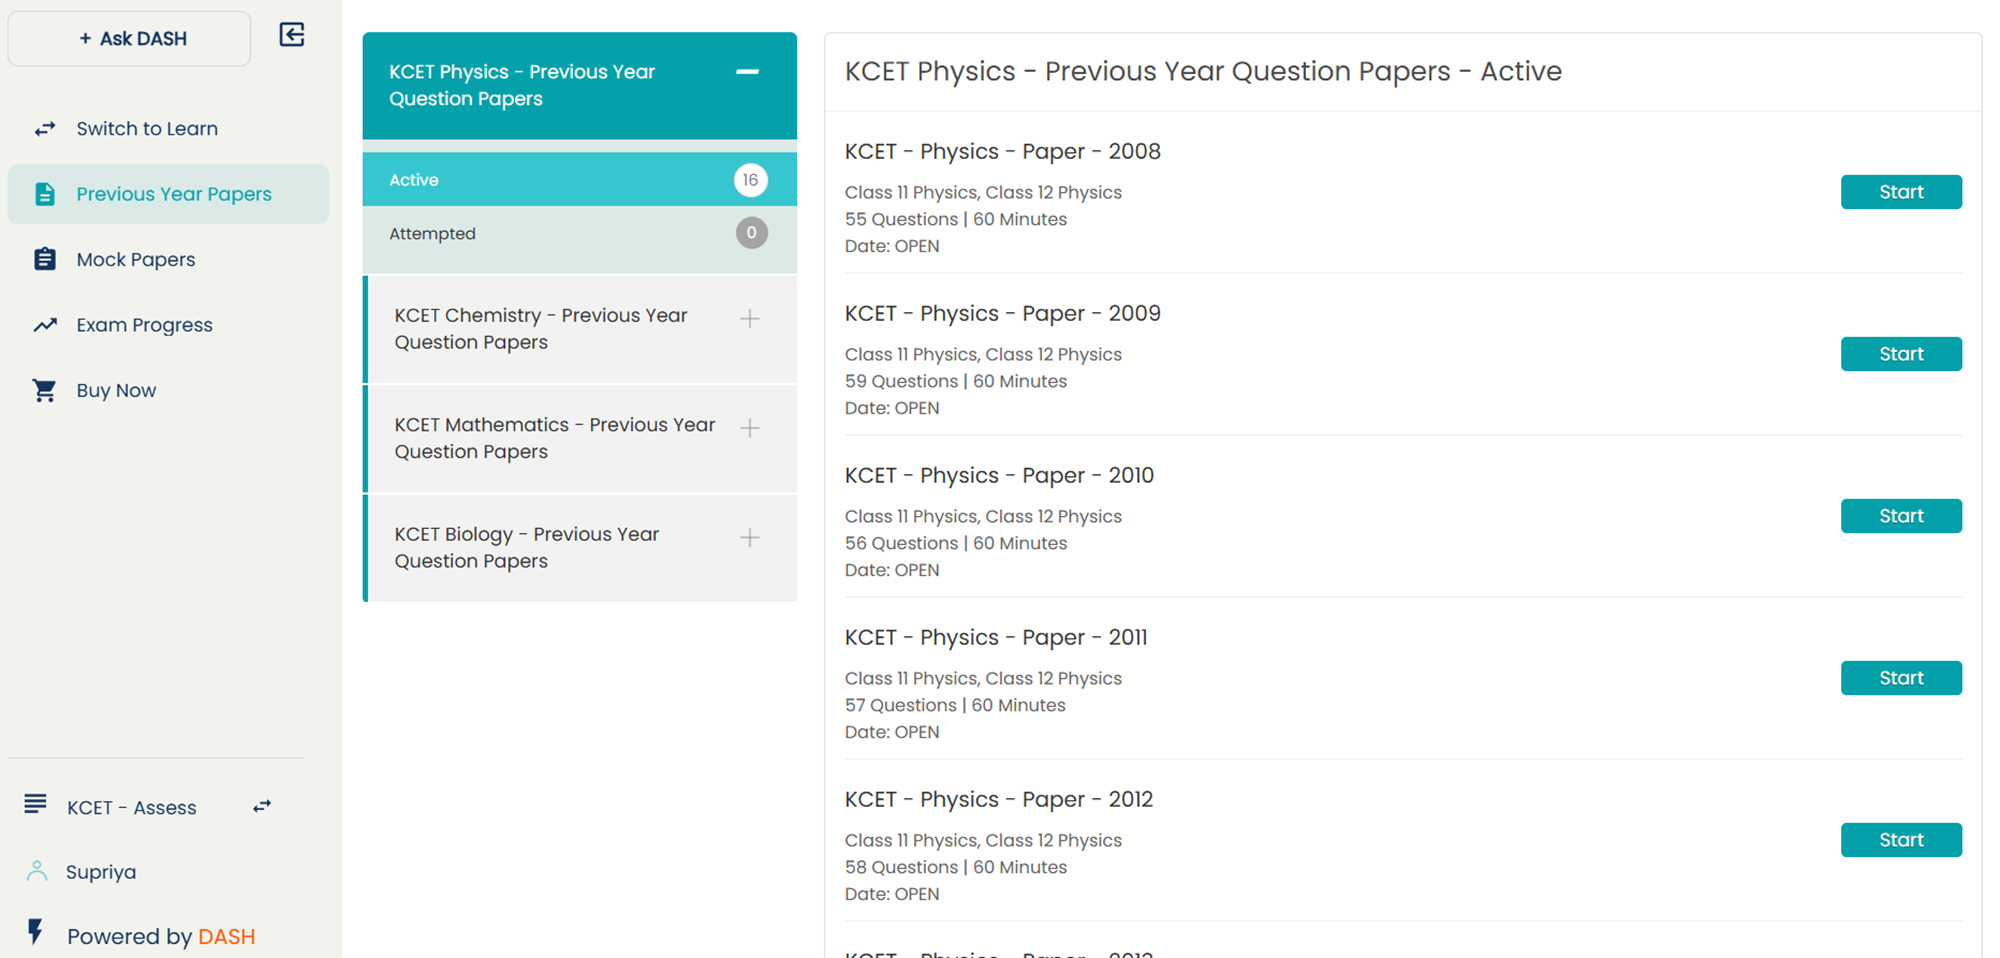Click the Supriya profile avatar icon
Viewport: 2000px width, 958px height.
point(37,870)
